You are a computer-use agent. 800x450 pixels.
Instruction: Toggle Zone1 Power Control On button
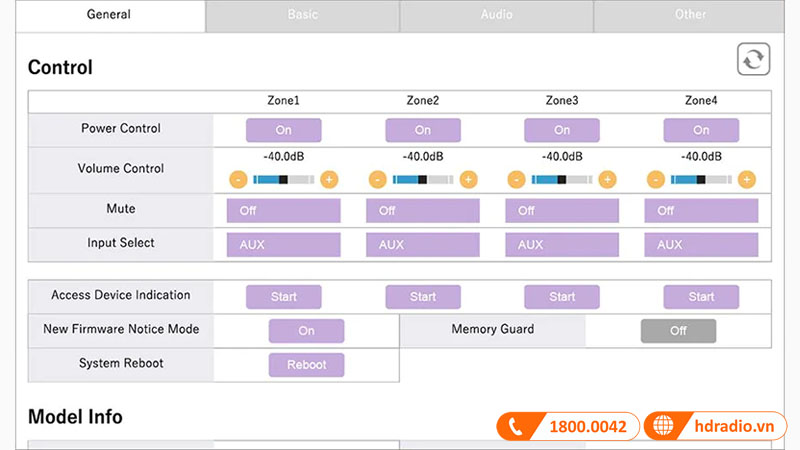coord(283,130)
